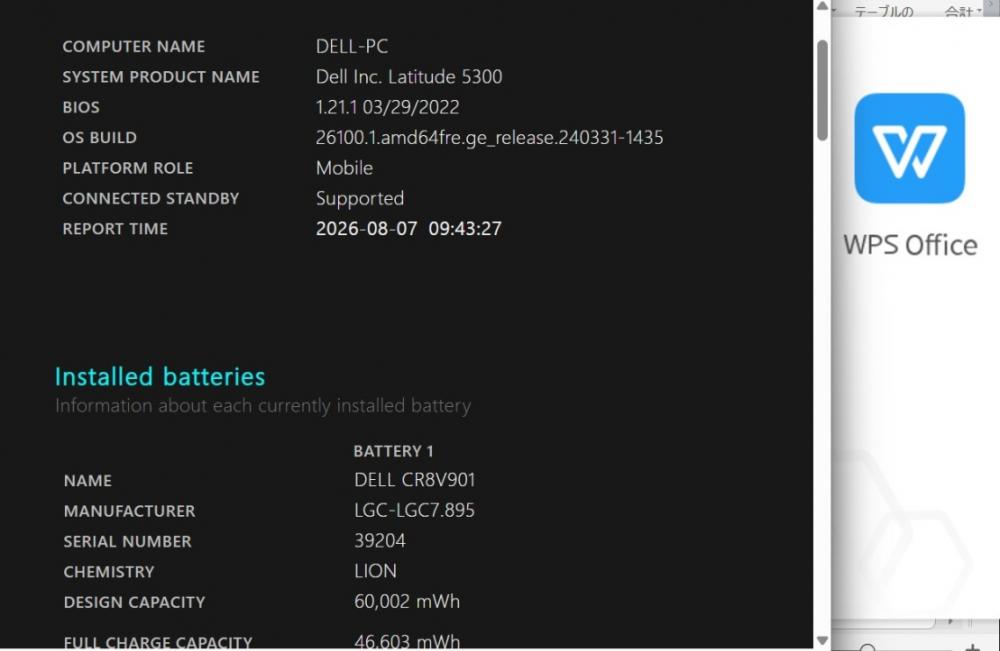
Task: Click the zoom-in plus icon in WPS window
Action: [x=973, y=648]
